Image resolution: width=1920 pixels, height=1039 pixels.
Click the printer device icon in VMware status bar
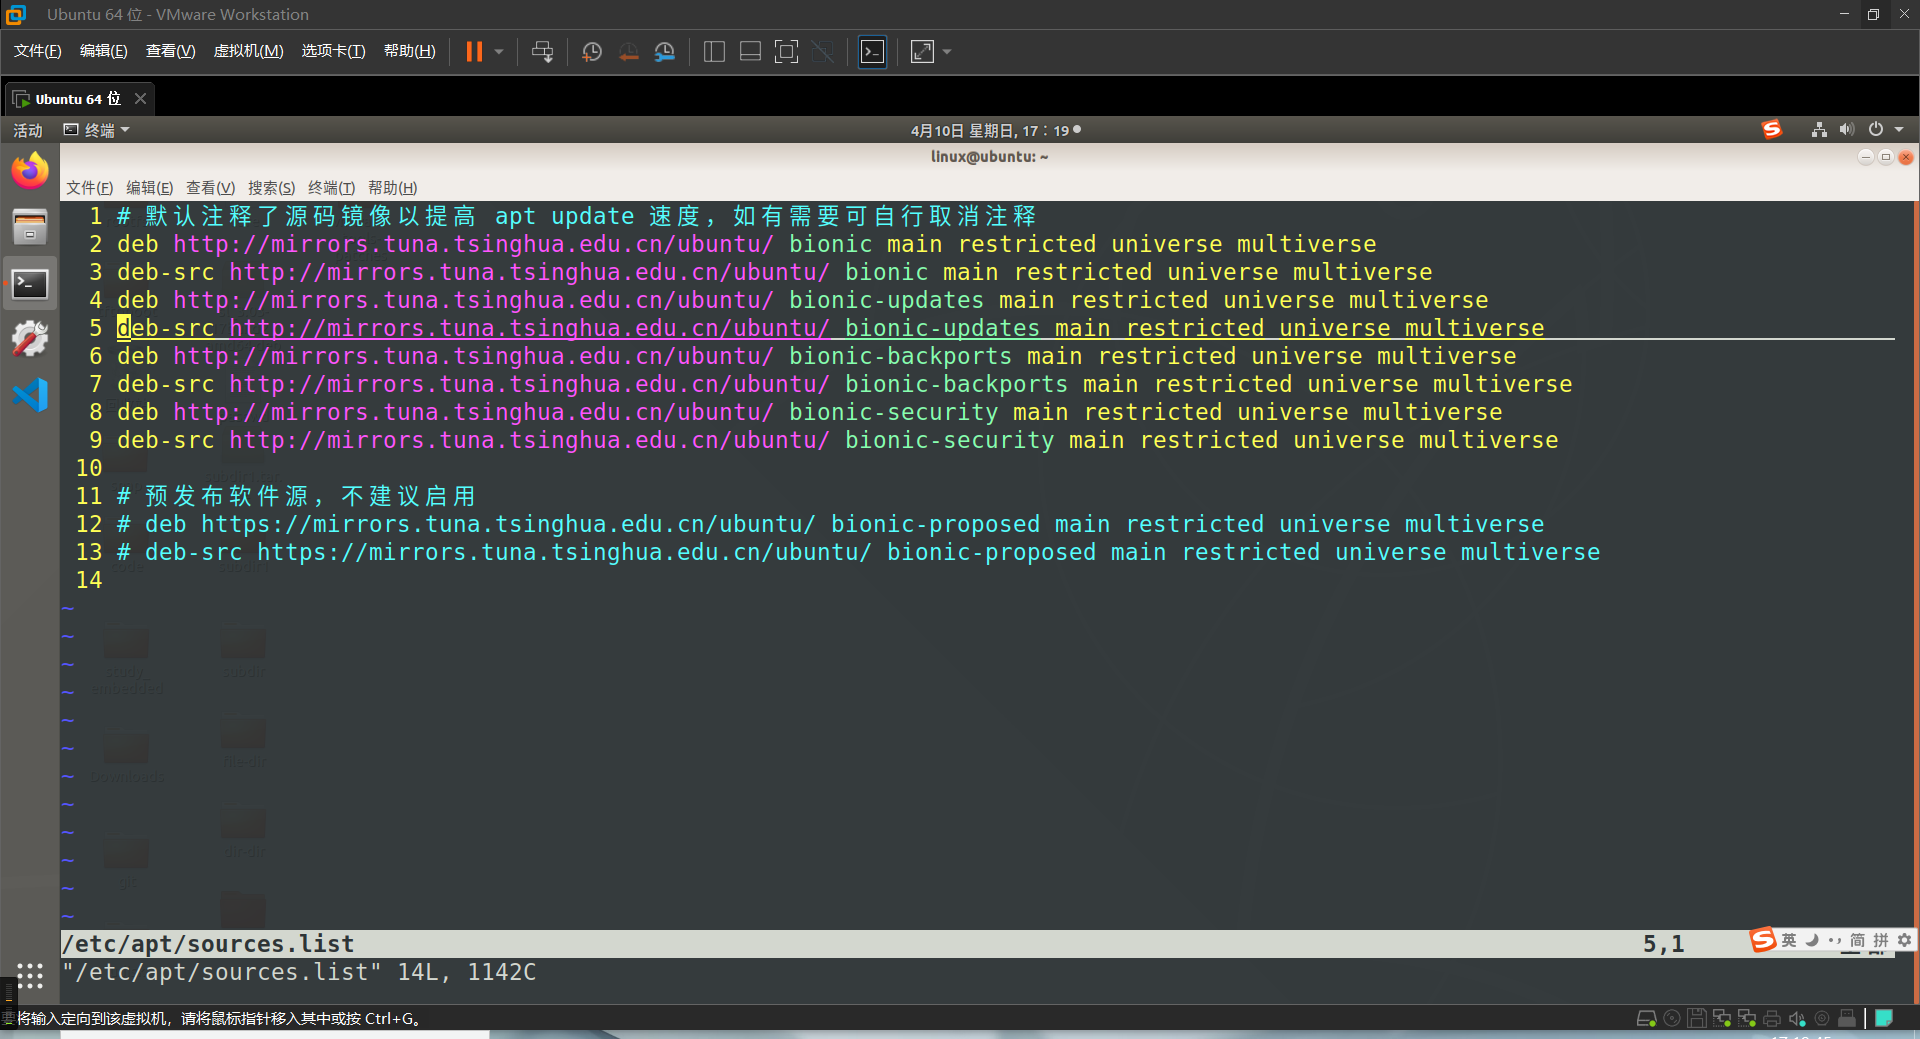[x=1772, y=1018]
